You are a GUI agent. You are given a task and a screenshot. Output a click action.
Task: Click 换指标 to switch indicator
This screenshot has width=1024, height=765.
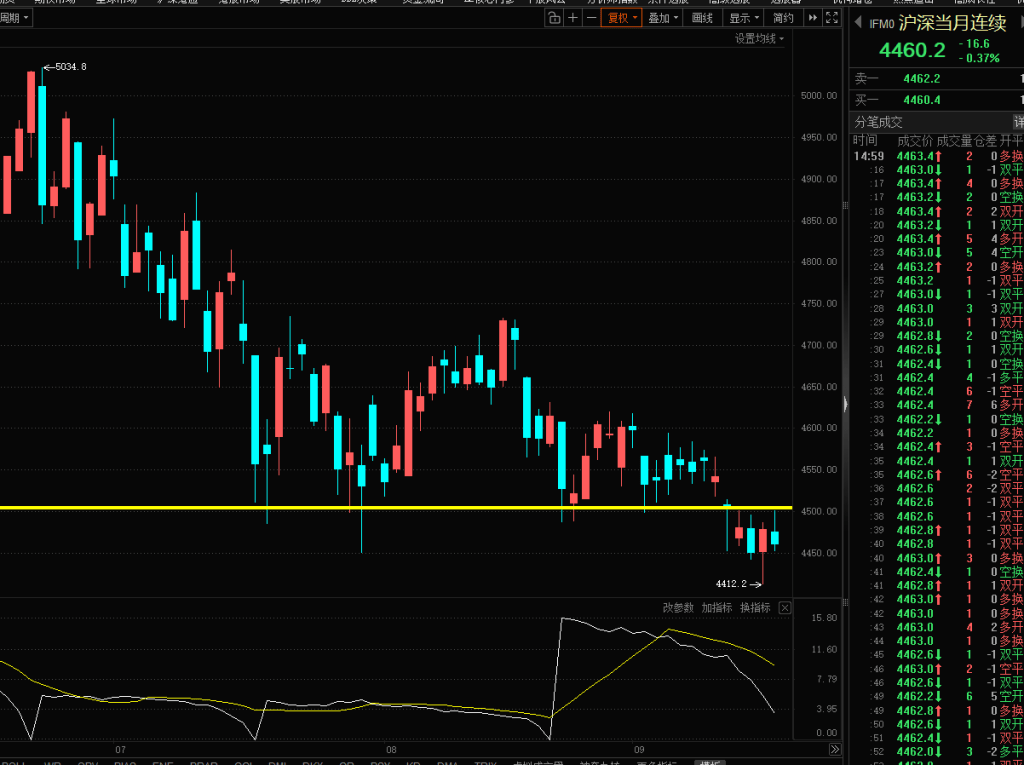click(756, 608)
